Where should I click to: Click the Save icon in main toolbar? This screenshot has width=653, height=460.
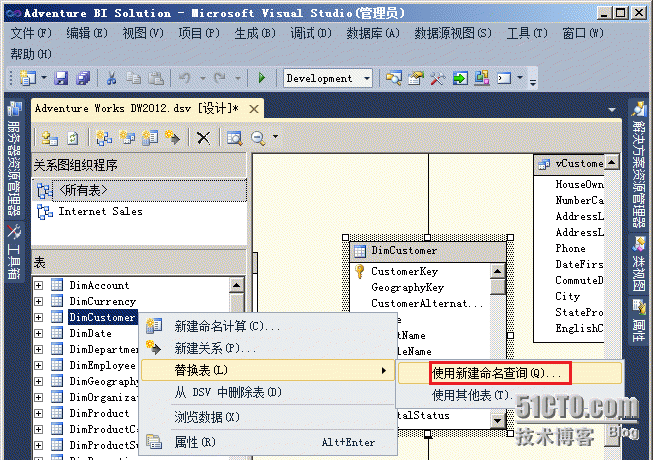(61, 78)
